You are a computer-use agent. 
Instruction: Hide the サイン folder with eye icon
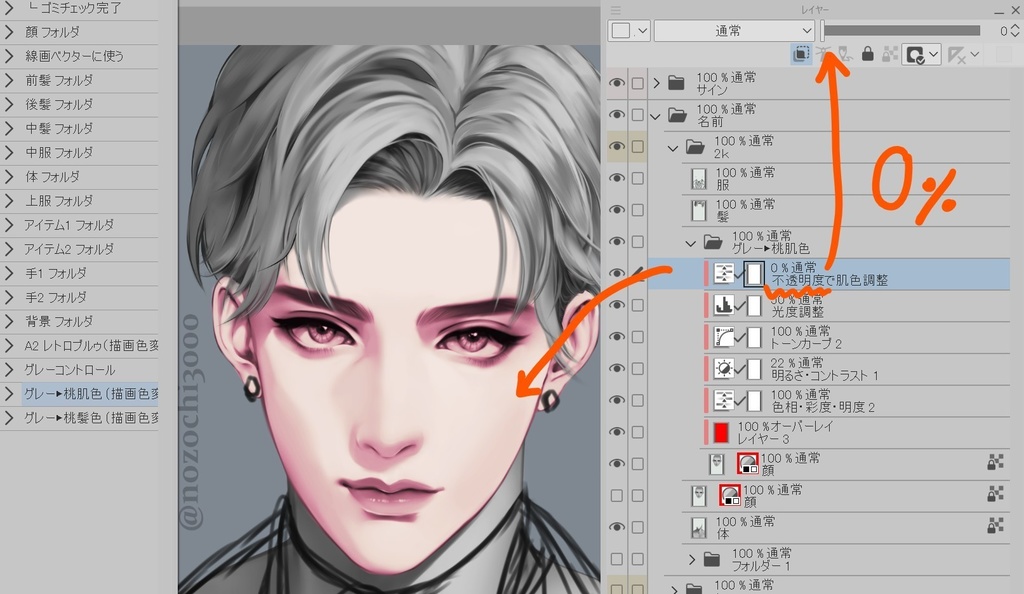coord(616,83)
